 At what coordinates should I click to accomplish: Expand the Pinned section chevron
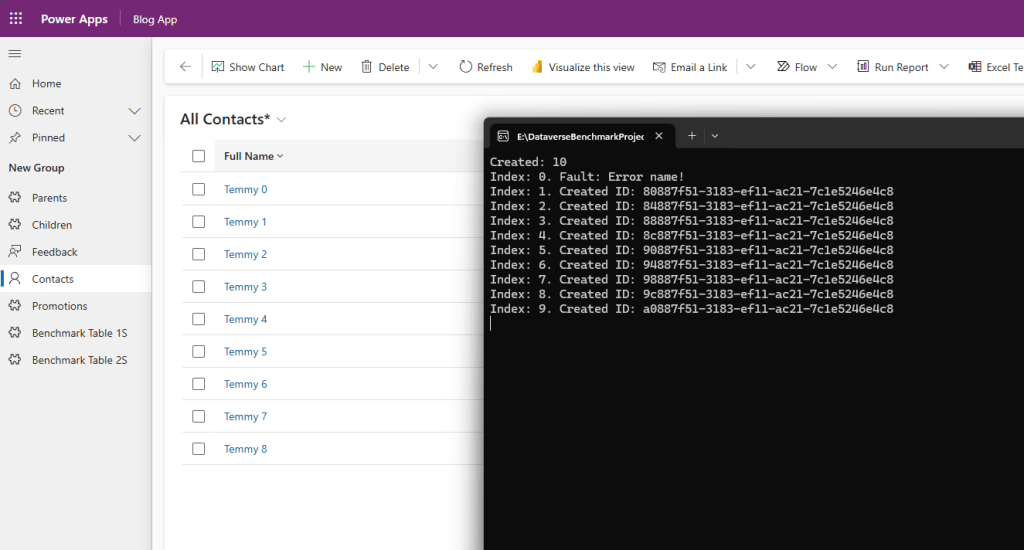[135, 138]
